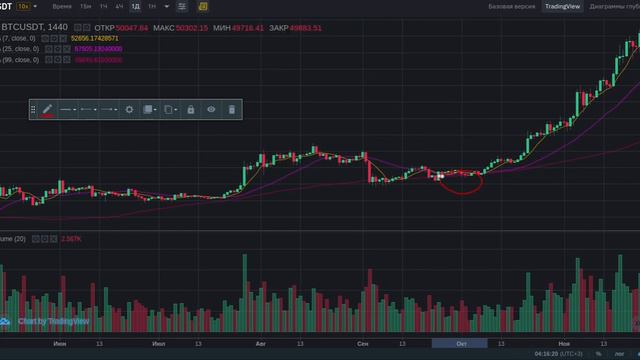Image resolution: width=640 pixels, height=360 pixels.
Task: Toggle percent scale % button
Action: click(598, 354)
